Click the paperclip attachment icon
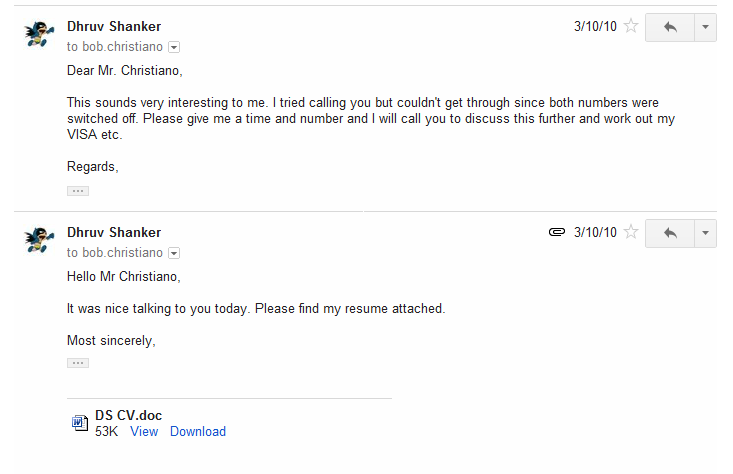The image size is (733, 474). click(557, 232)
